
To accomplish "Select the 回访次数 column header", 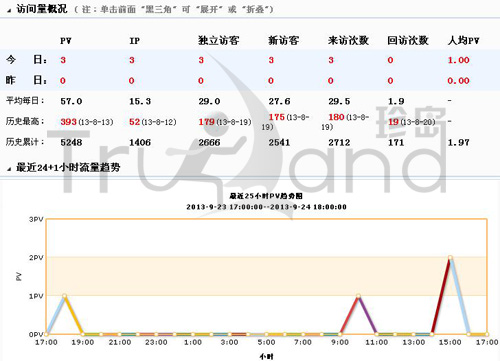I will pyautogui.click(x=408, y=40).
